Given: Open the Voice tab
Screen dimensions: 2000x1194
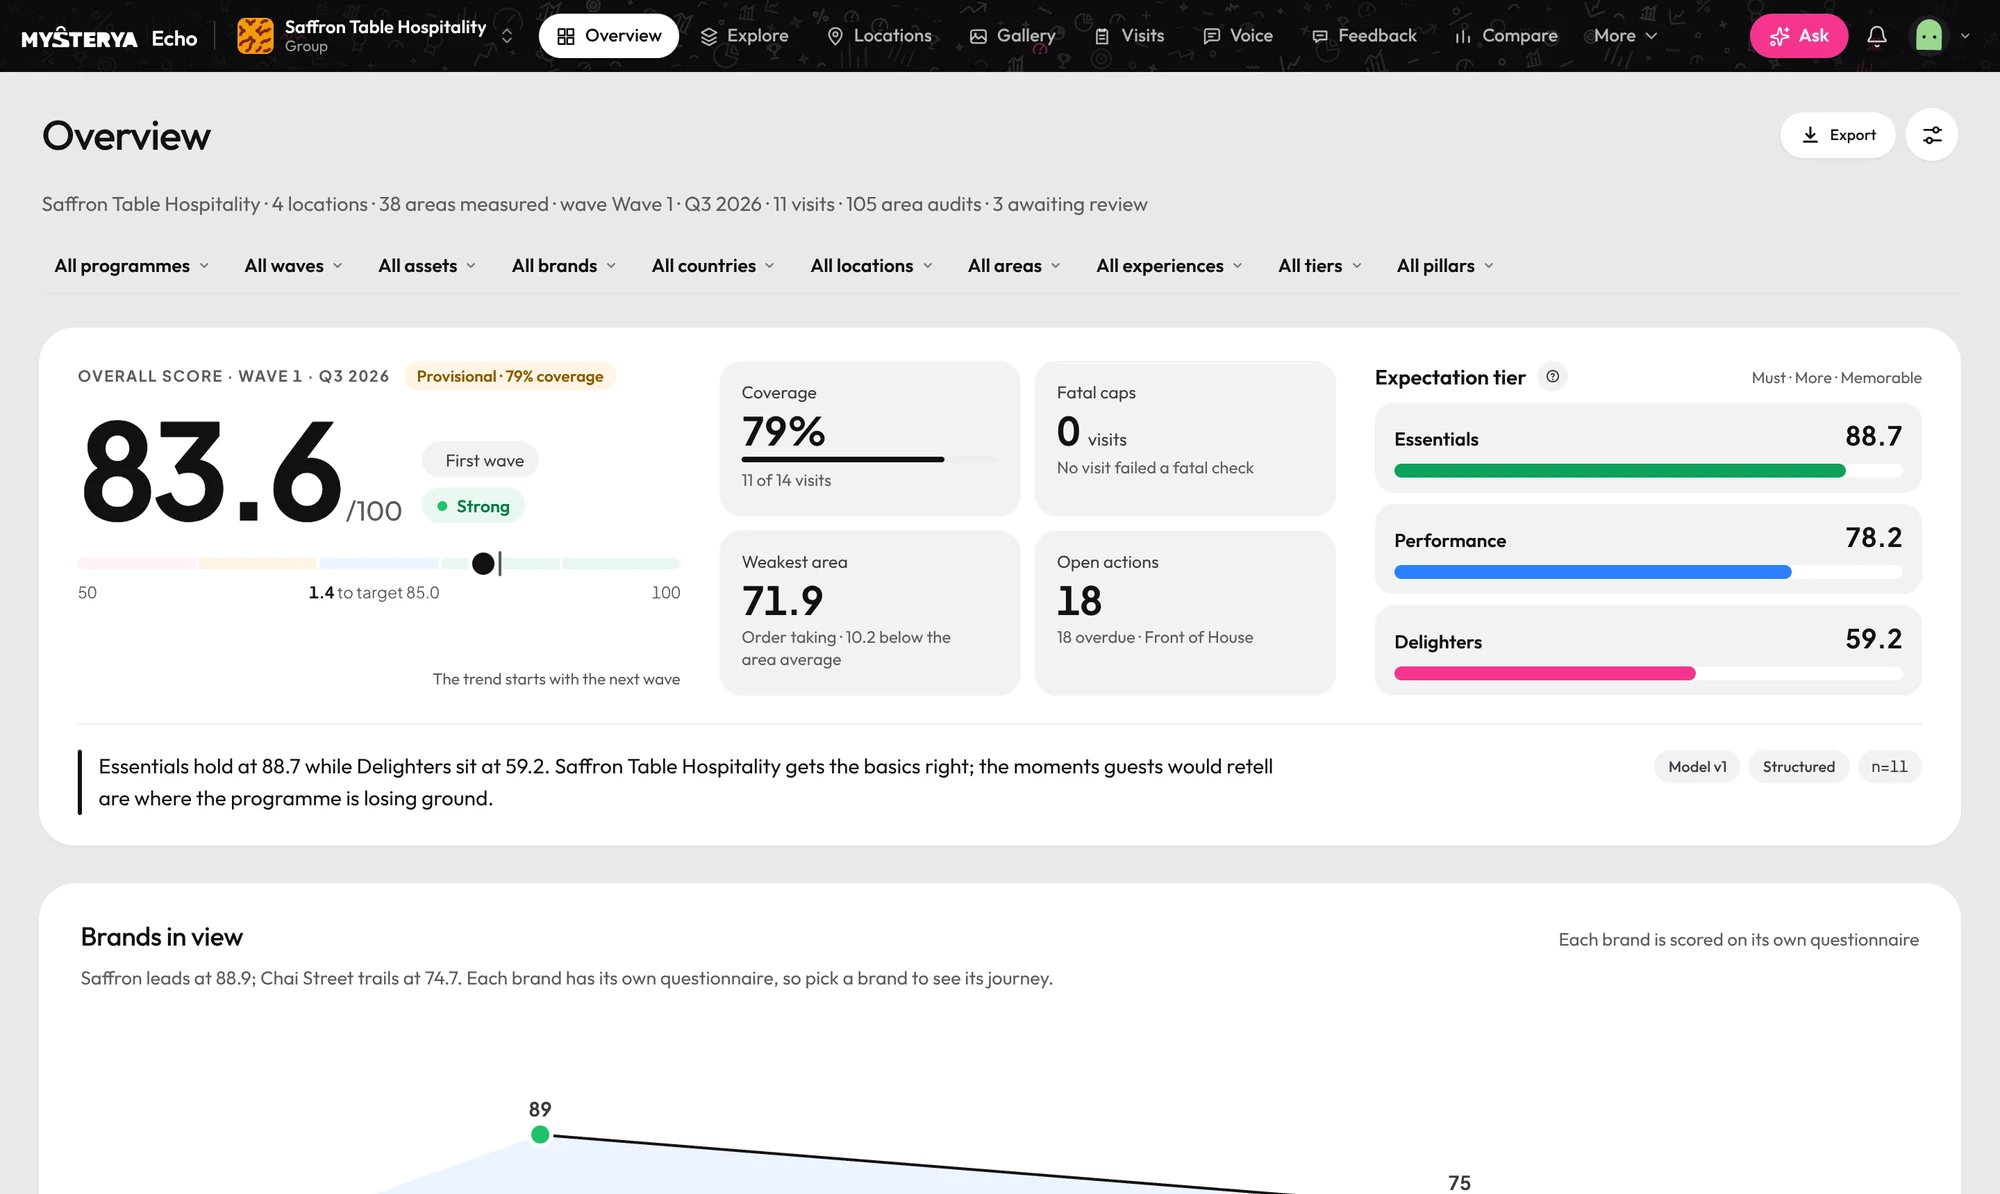Looking at the screenshot, I should (1237, 36).
